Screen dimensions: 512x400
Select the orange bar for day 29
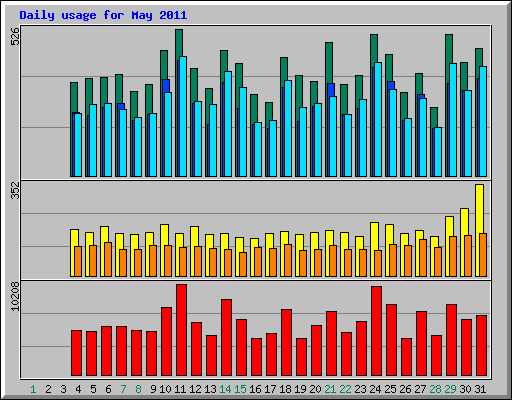(453, 256)
